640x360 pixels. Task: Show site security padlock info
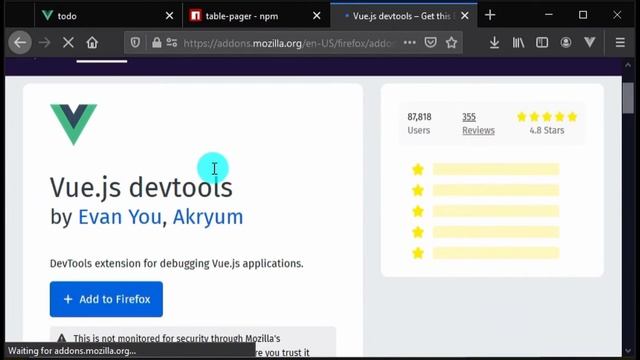pos(157,42)
